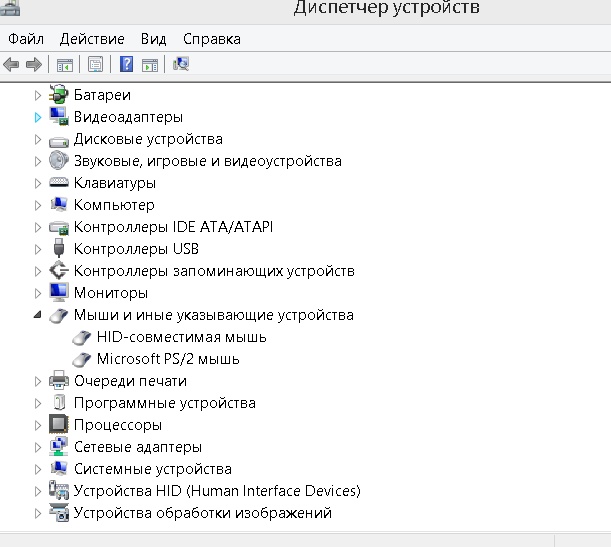This screenshot has height=547, width=611.
Task: Click the blue question mark Help icon
Action: pos(127,65)
